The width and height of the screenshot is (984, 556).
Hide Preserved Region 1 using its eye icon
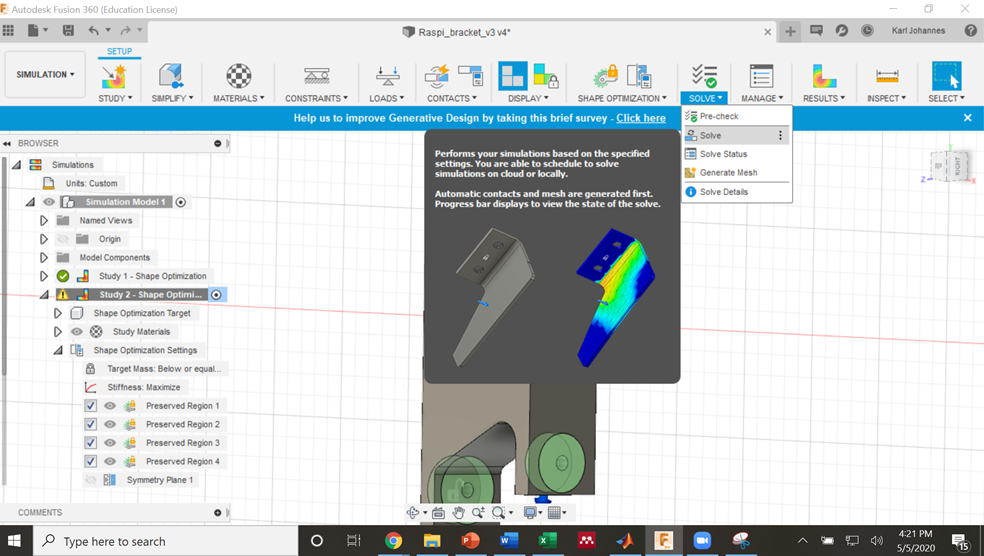pyautogui.click(x=110, y=406)
